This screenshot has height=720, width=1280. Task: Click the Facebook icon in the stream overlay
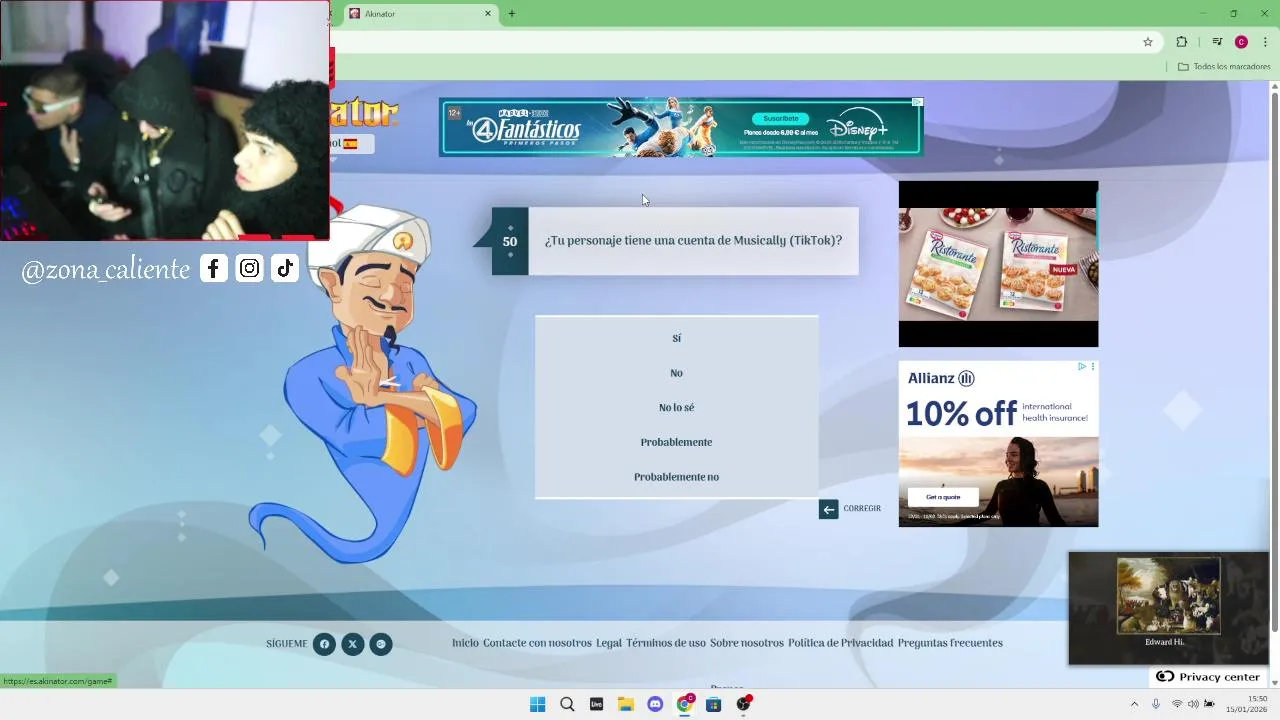click(x=214, y=268)
